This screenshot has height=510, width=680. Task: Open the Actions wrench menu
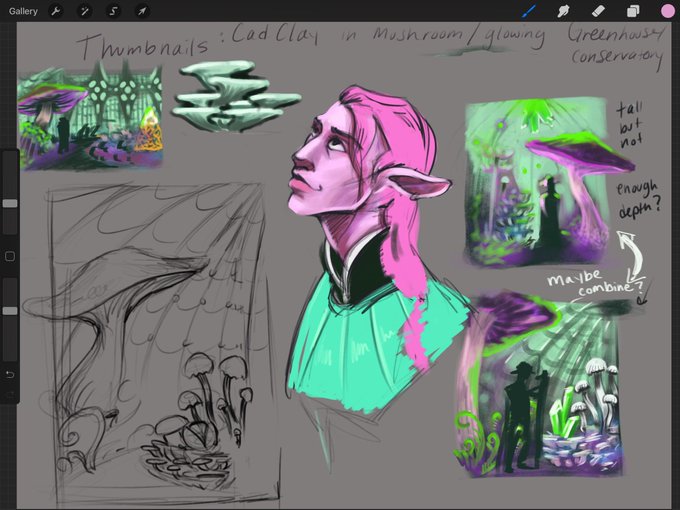pyautogui.click(x=56, y=11)
